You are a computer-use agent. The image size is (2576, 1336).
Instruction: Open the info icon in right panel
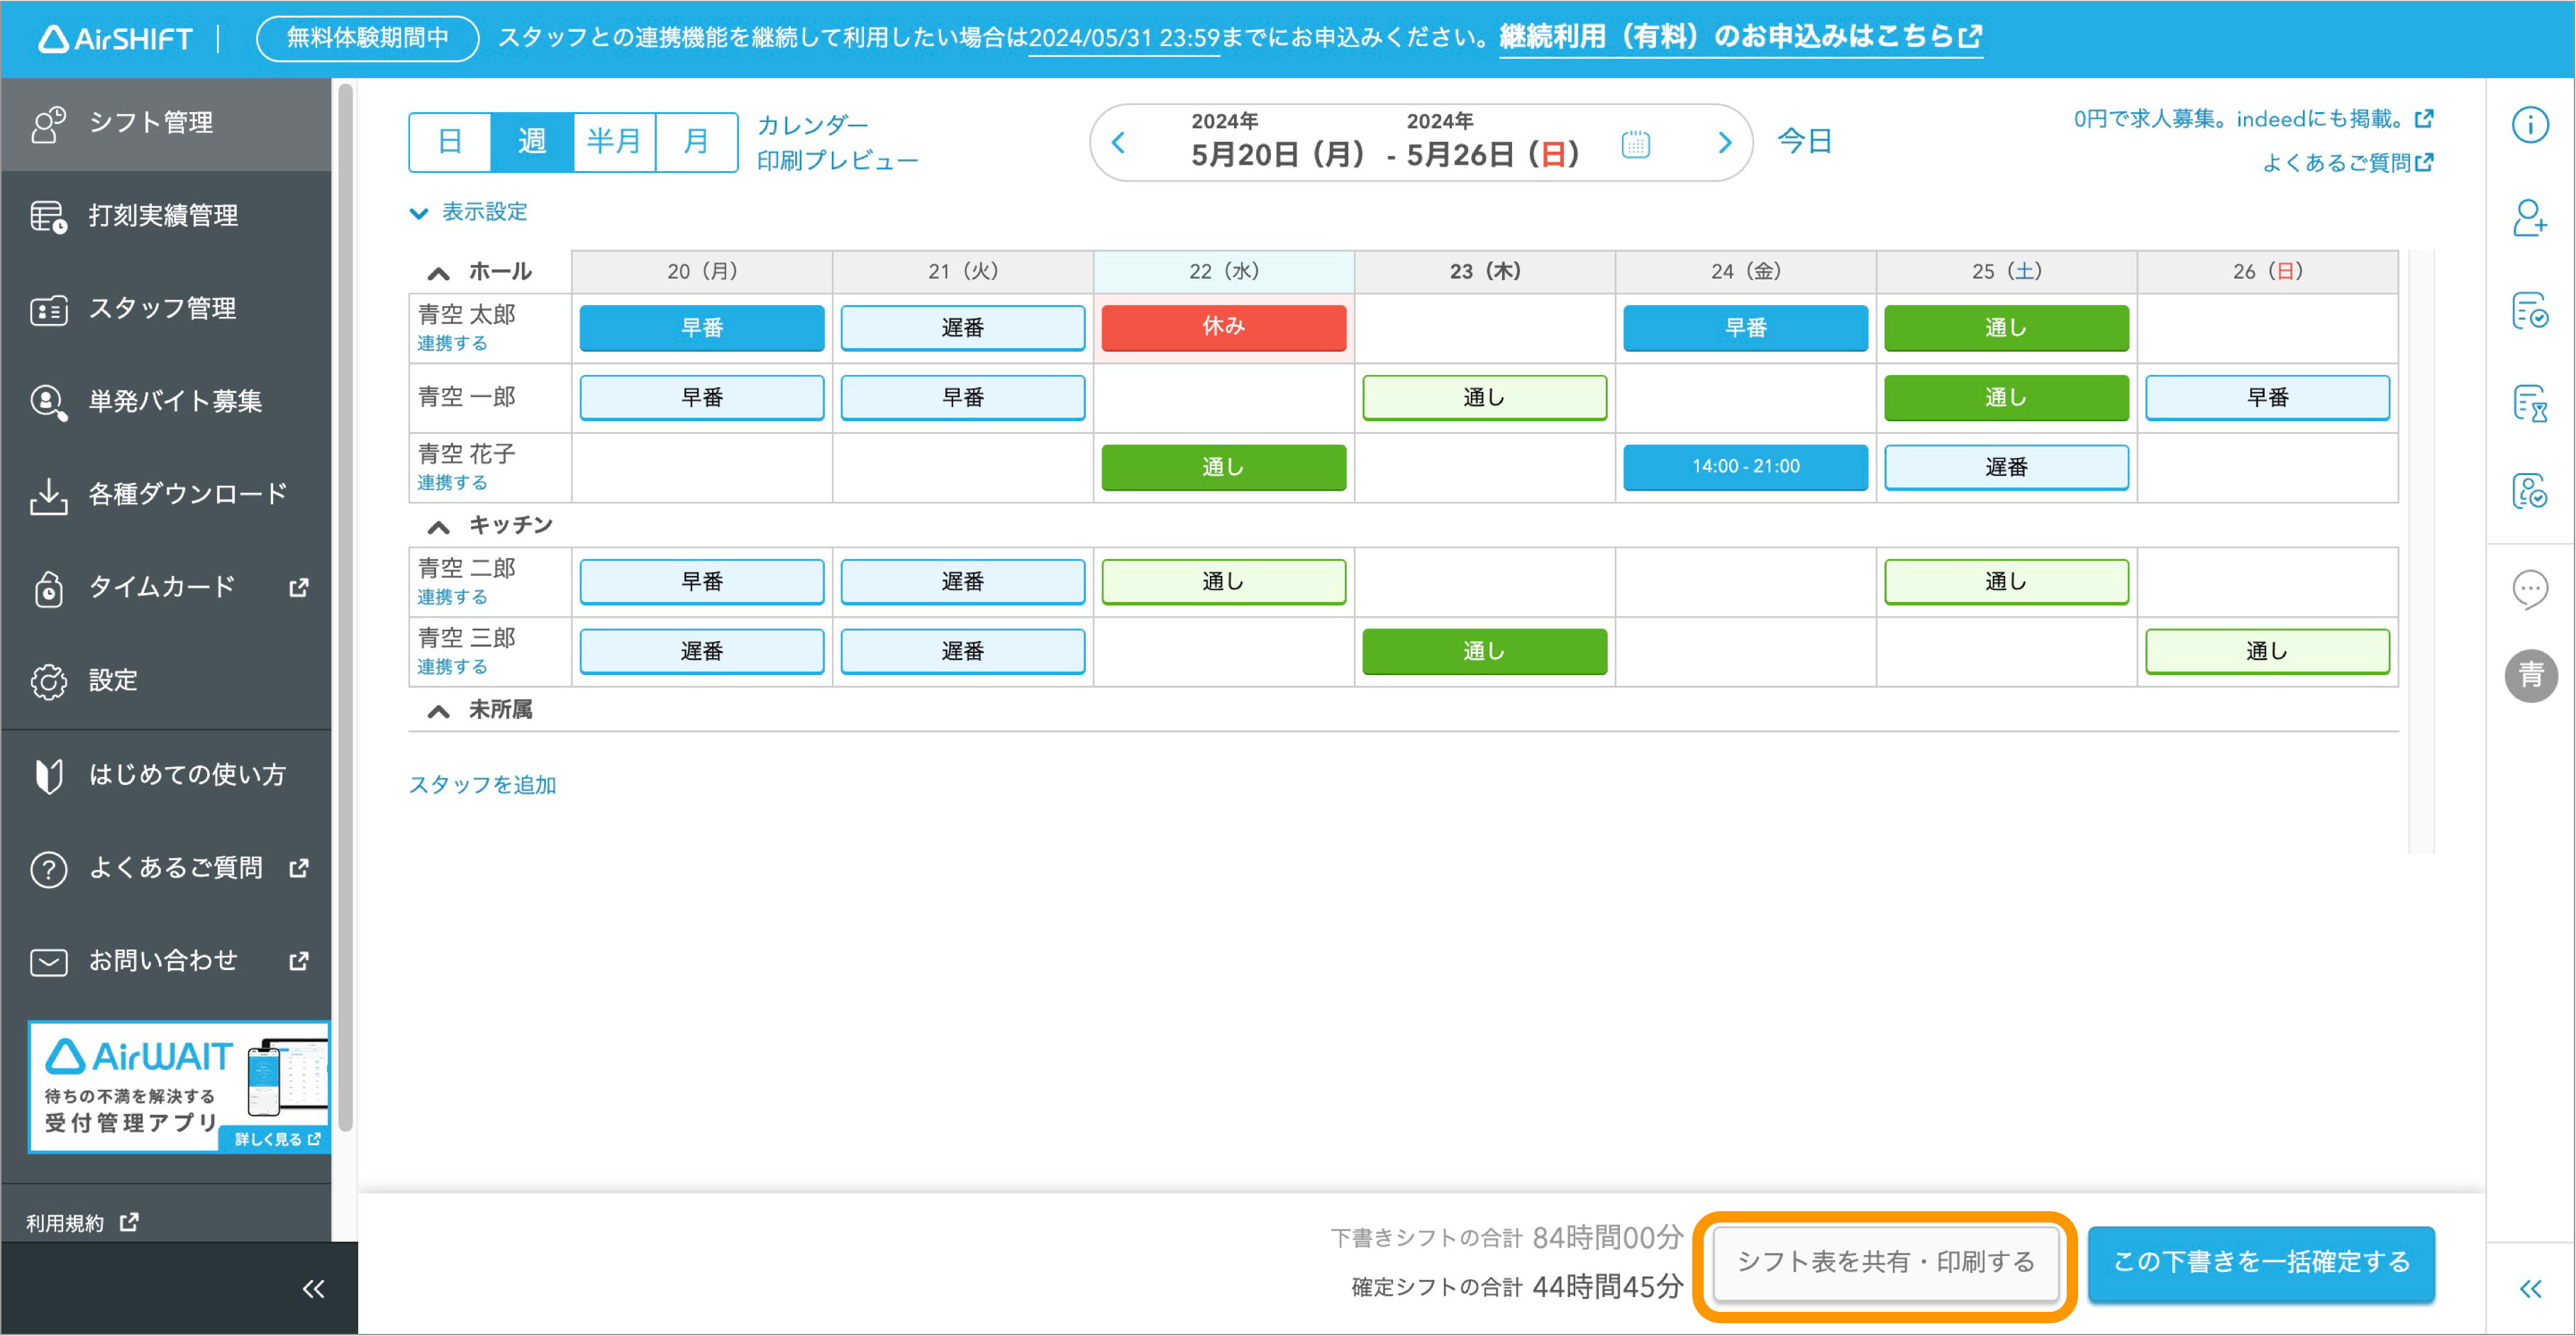[2530, 125]
